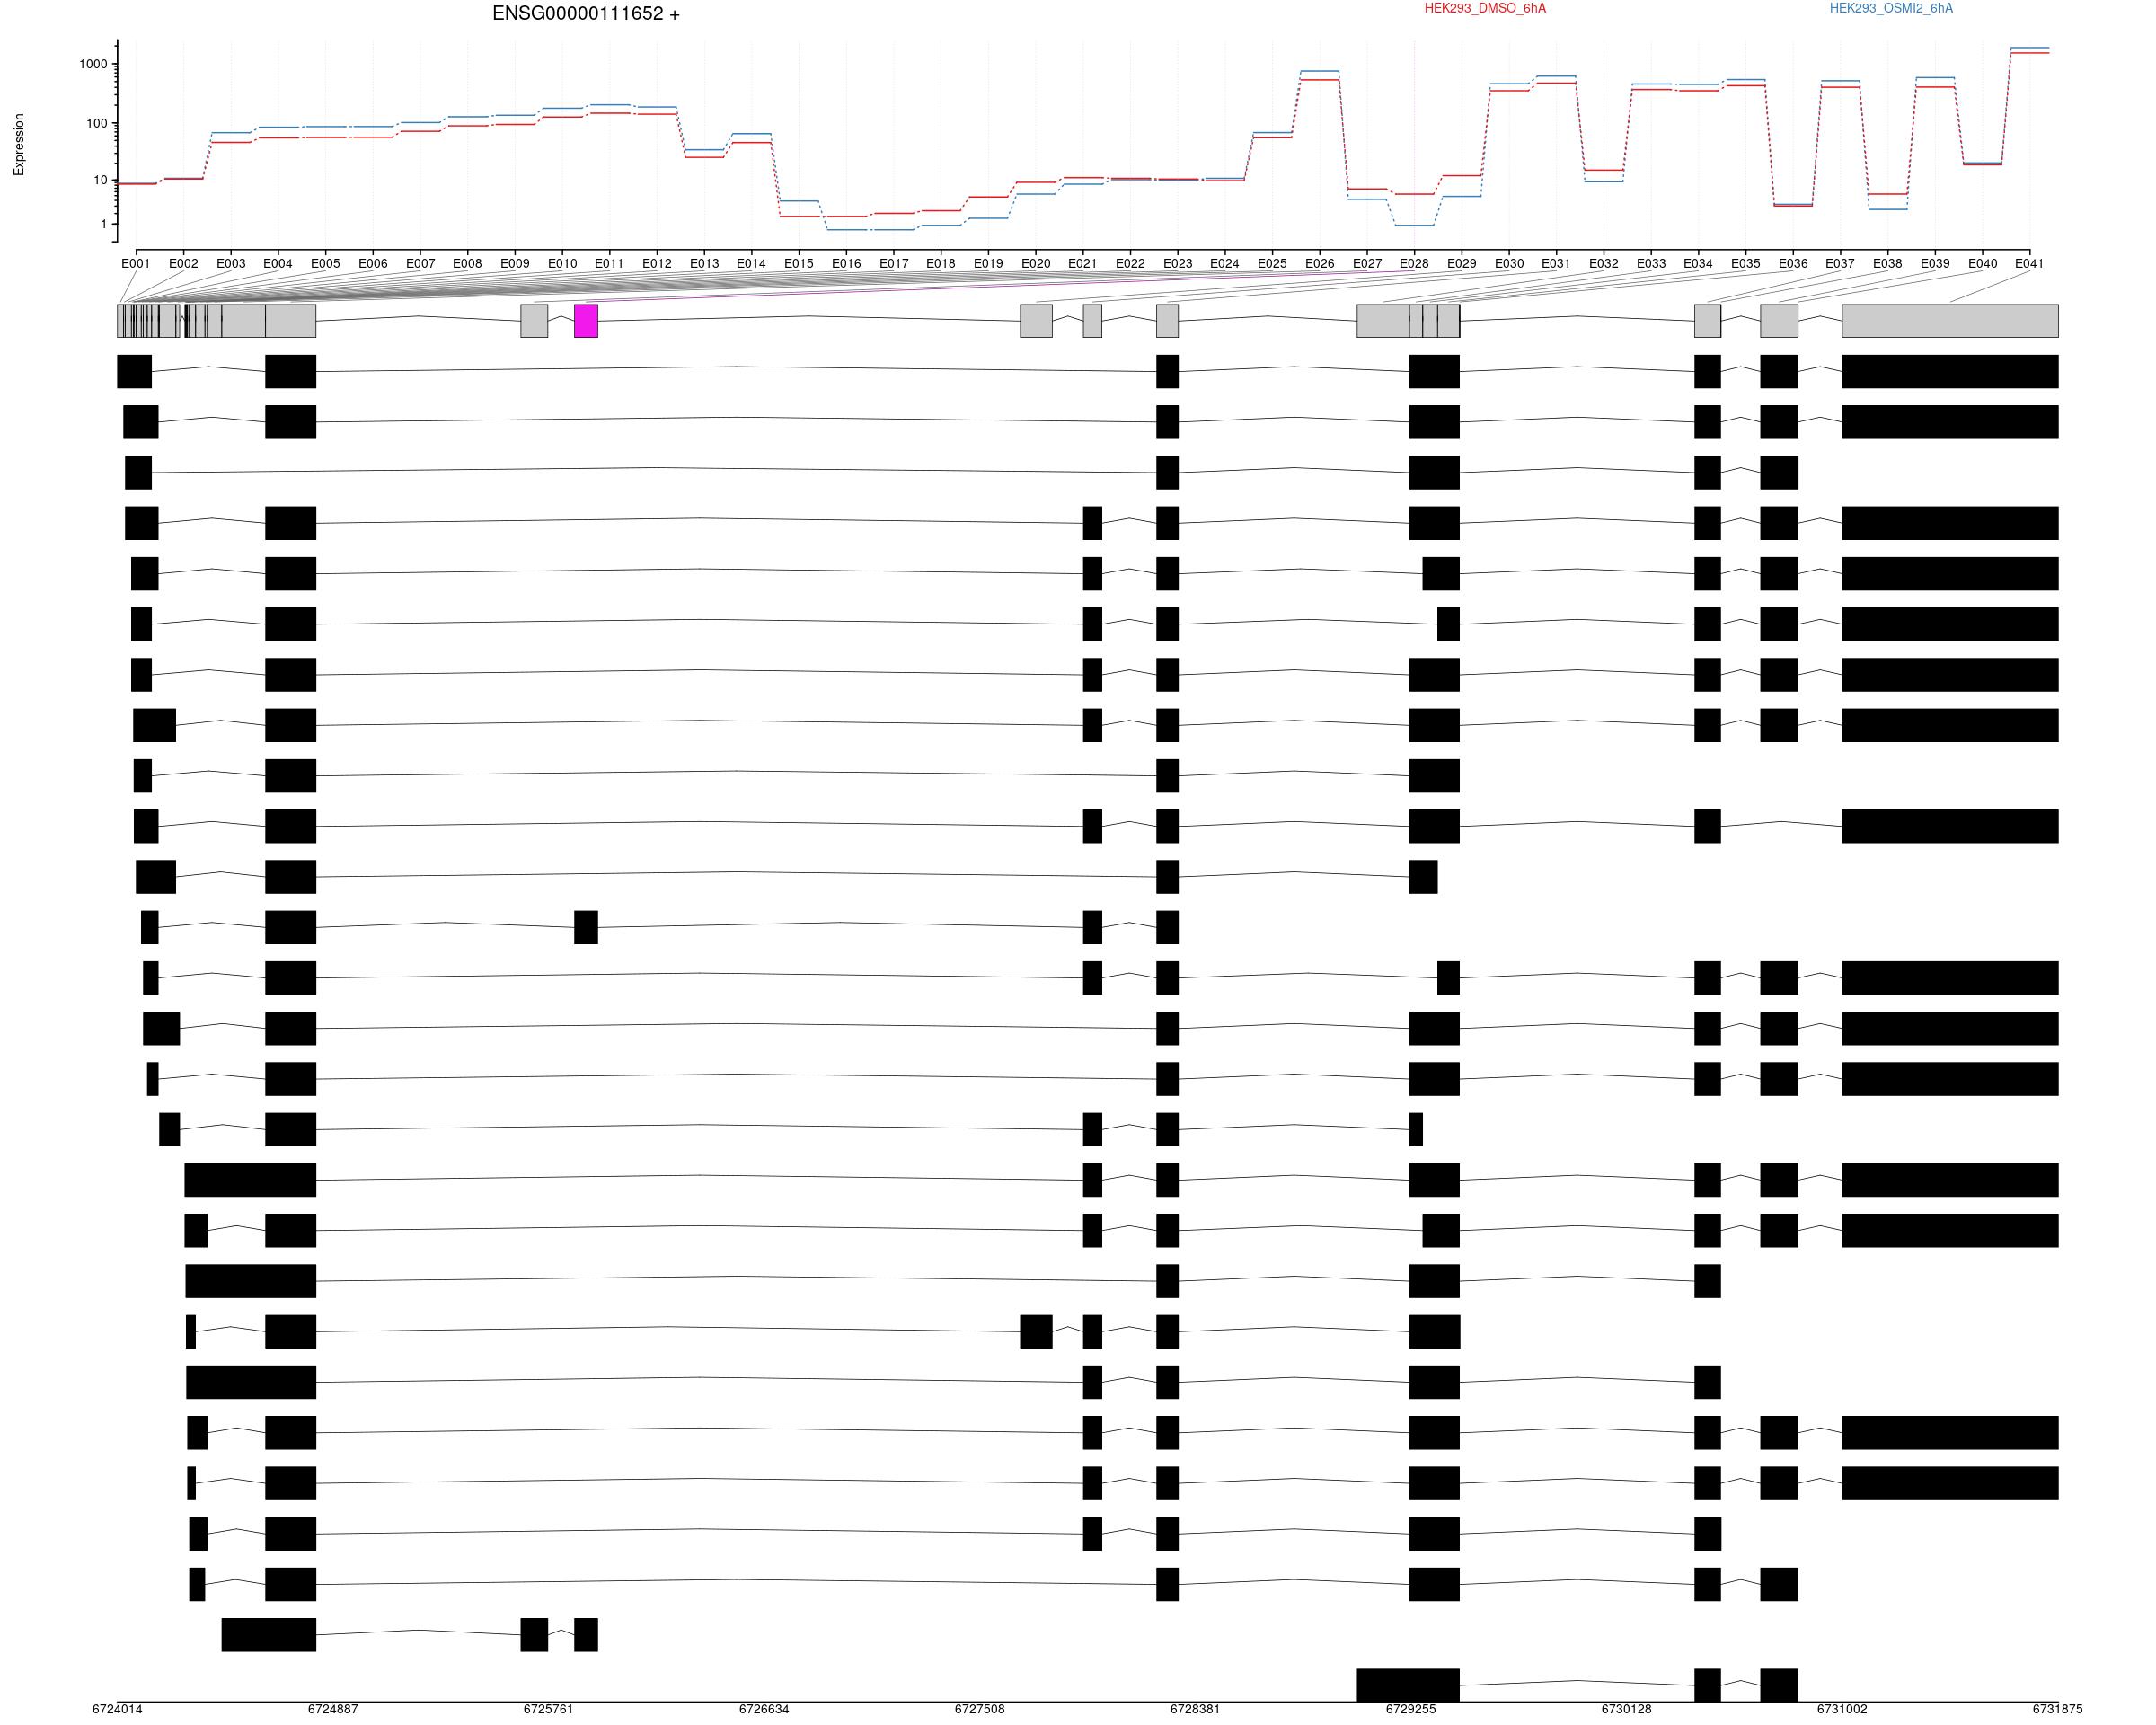Select exon label E020
This screenshot has width=2156, height=1725.
click(x=1036, y=264)
